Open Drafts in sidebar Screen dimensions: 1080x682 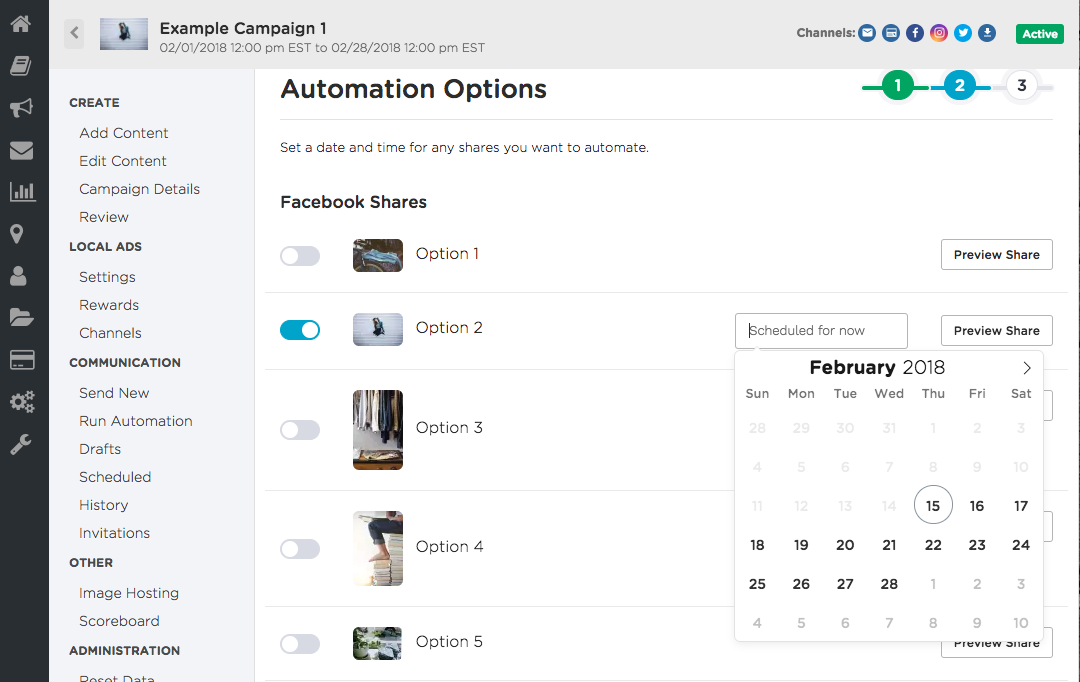[x=100, y=449]
